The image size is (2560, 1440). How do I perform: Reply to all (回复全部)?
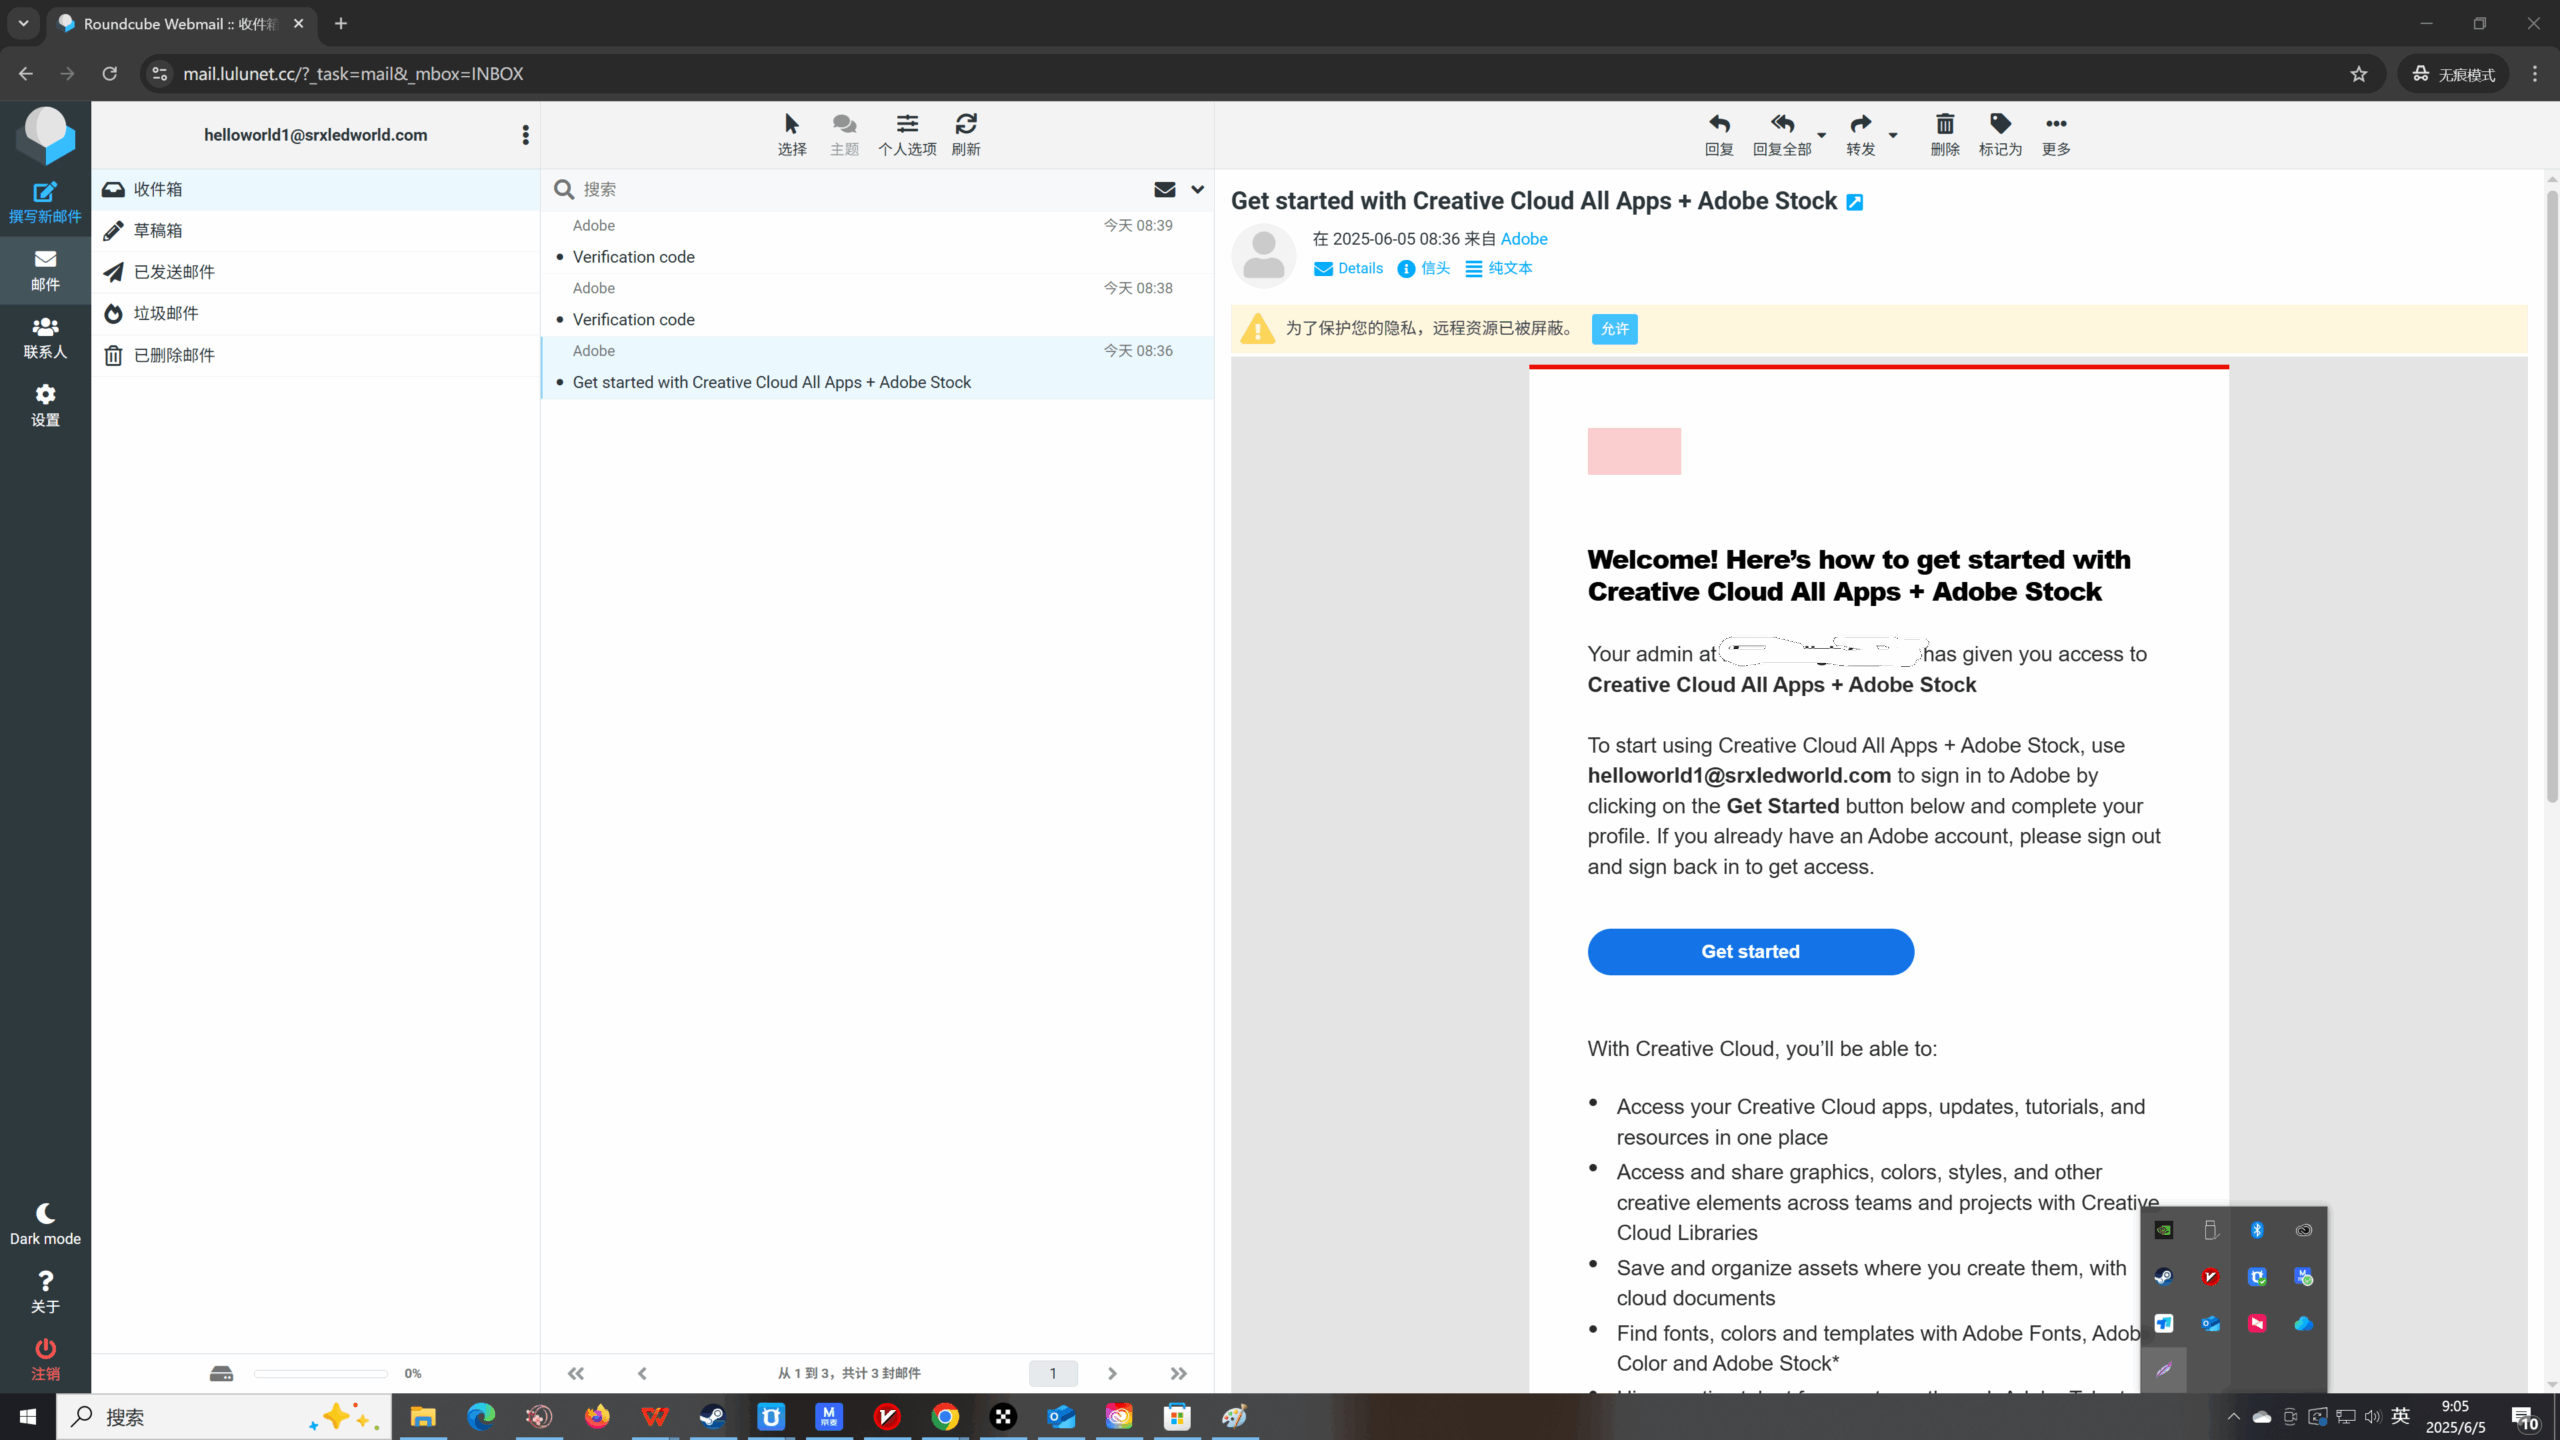[1782, 134]
